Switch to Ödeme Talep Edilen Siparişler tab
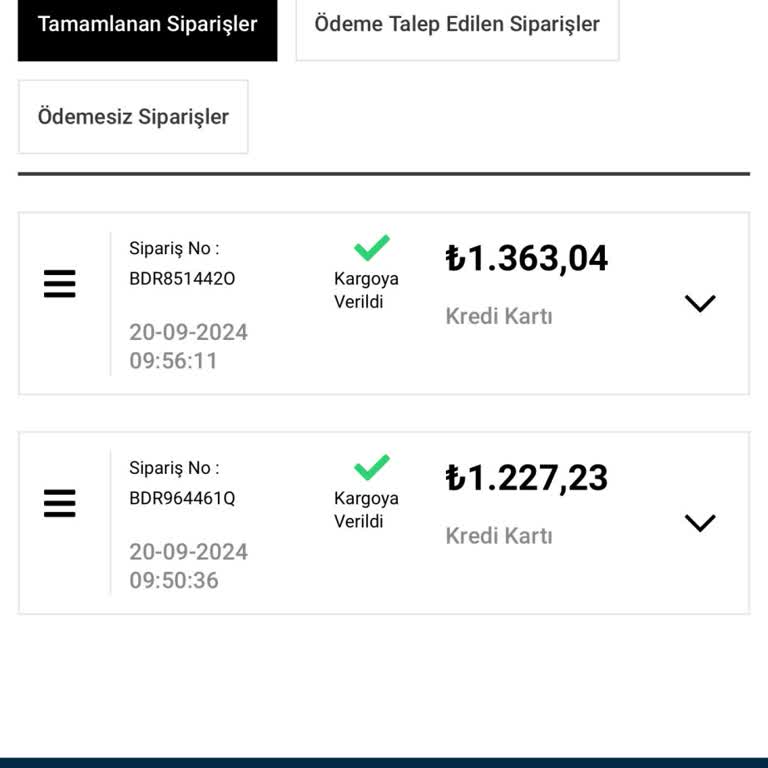The image size is (768, 768). click(x=457, y=24)
